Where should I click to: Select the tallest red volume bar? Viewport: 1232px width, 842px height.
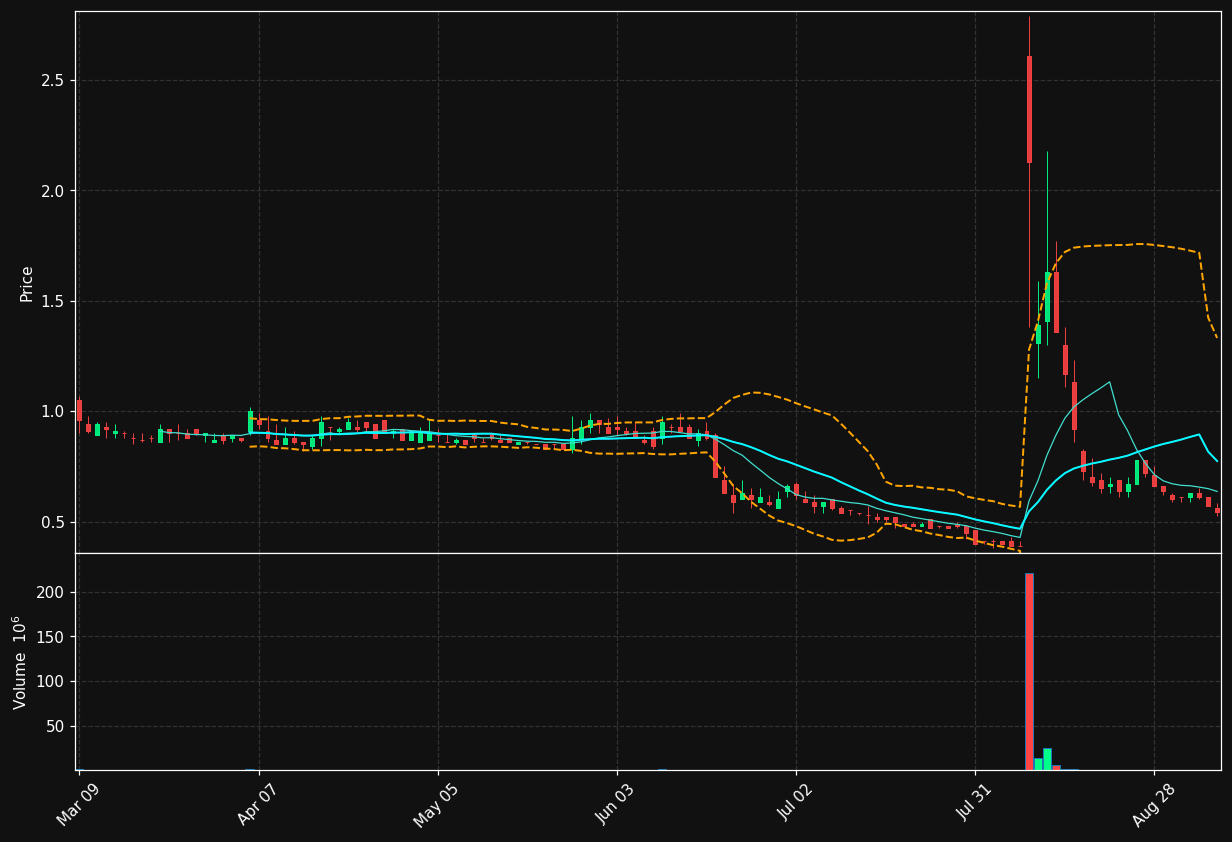1029,671
